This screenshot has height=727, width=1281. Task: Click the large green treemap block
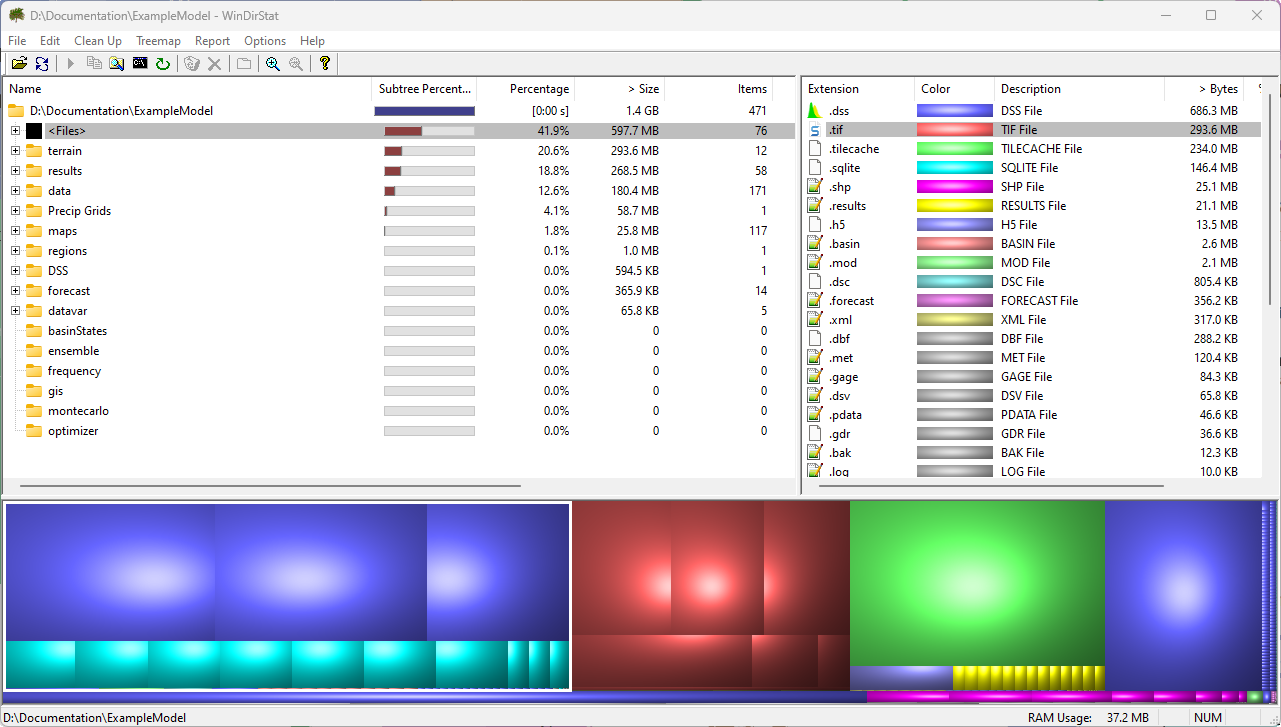(976, 582)
